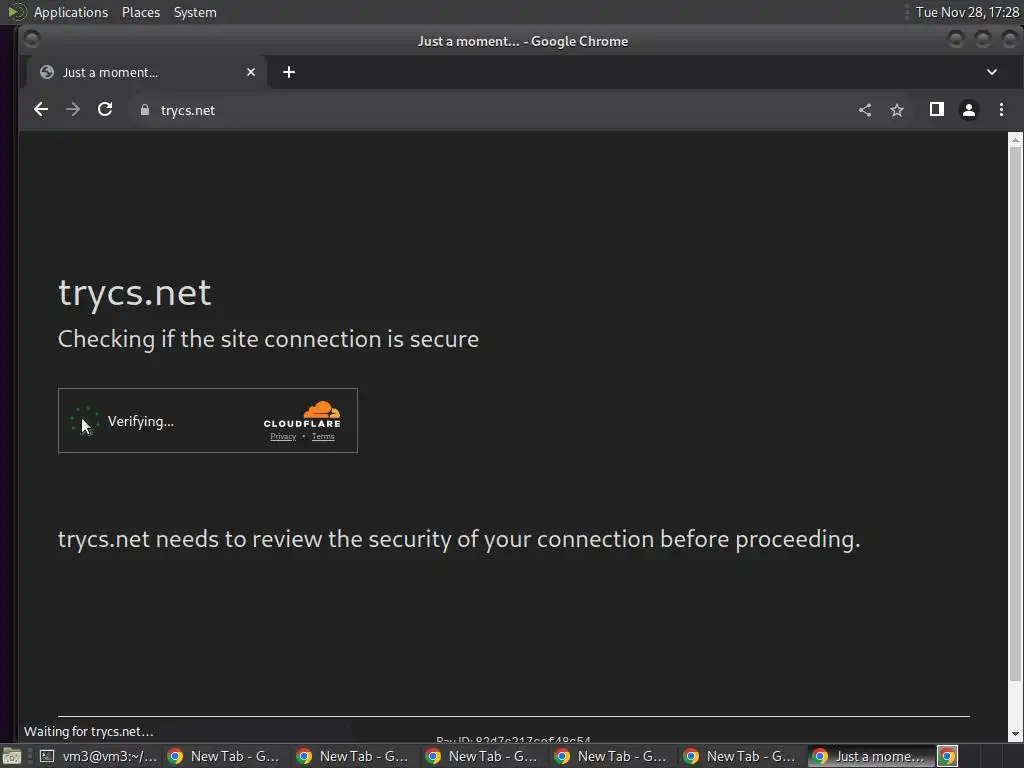Click the Verifying spinner indicator
The image size is (1024, 768).
[85, 420]
